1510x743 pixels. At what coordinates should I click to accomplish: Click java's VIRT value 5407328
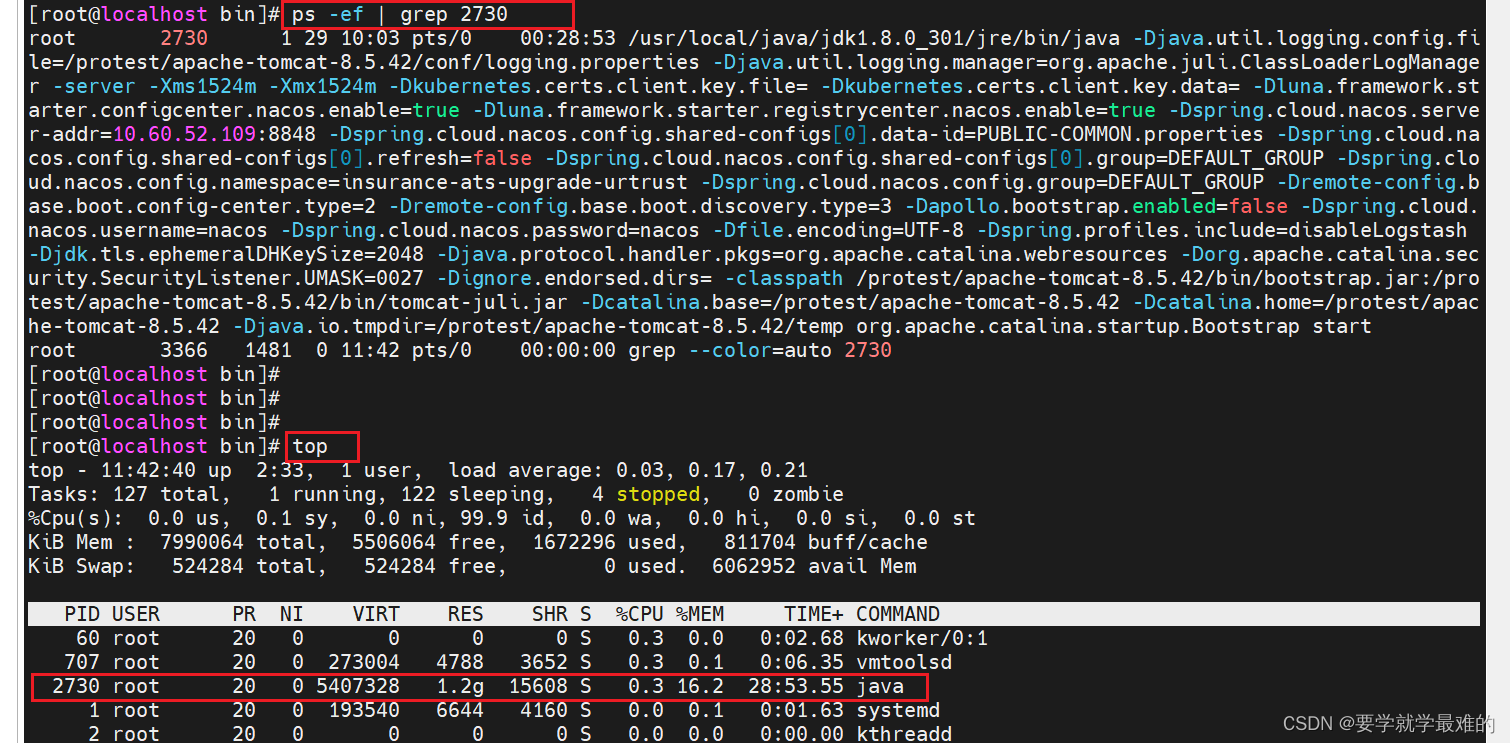click(358, 687)
